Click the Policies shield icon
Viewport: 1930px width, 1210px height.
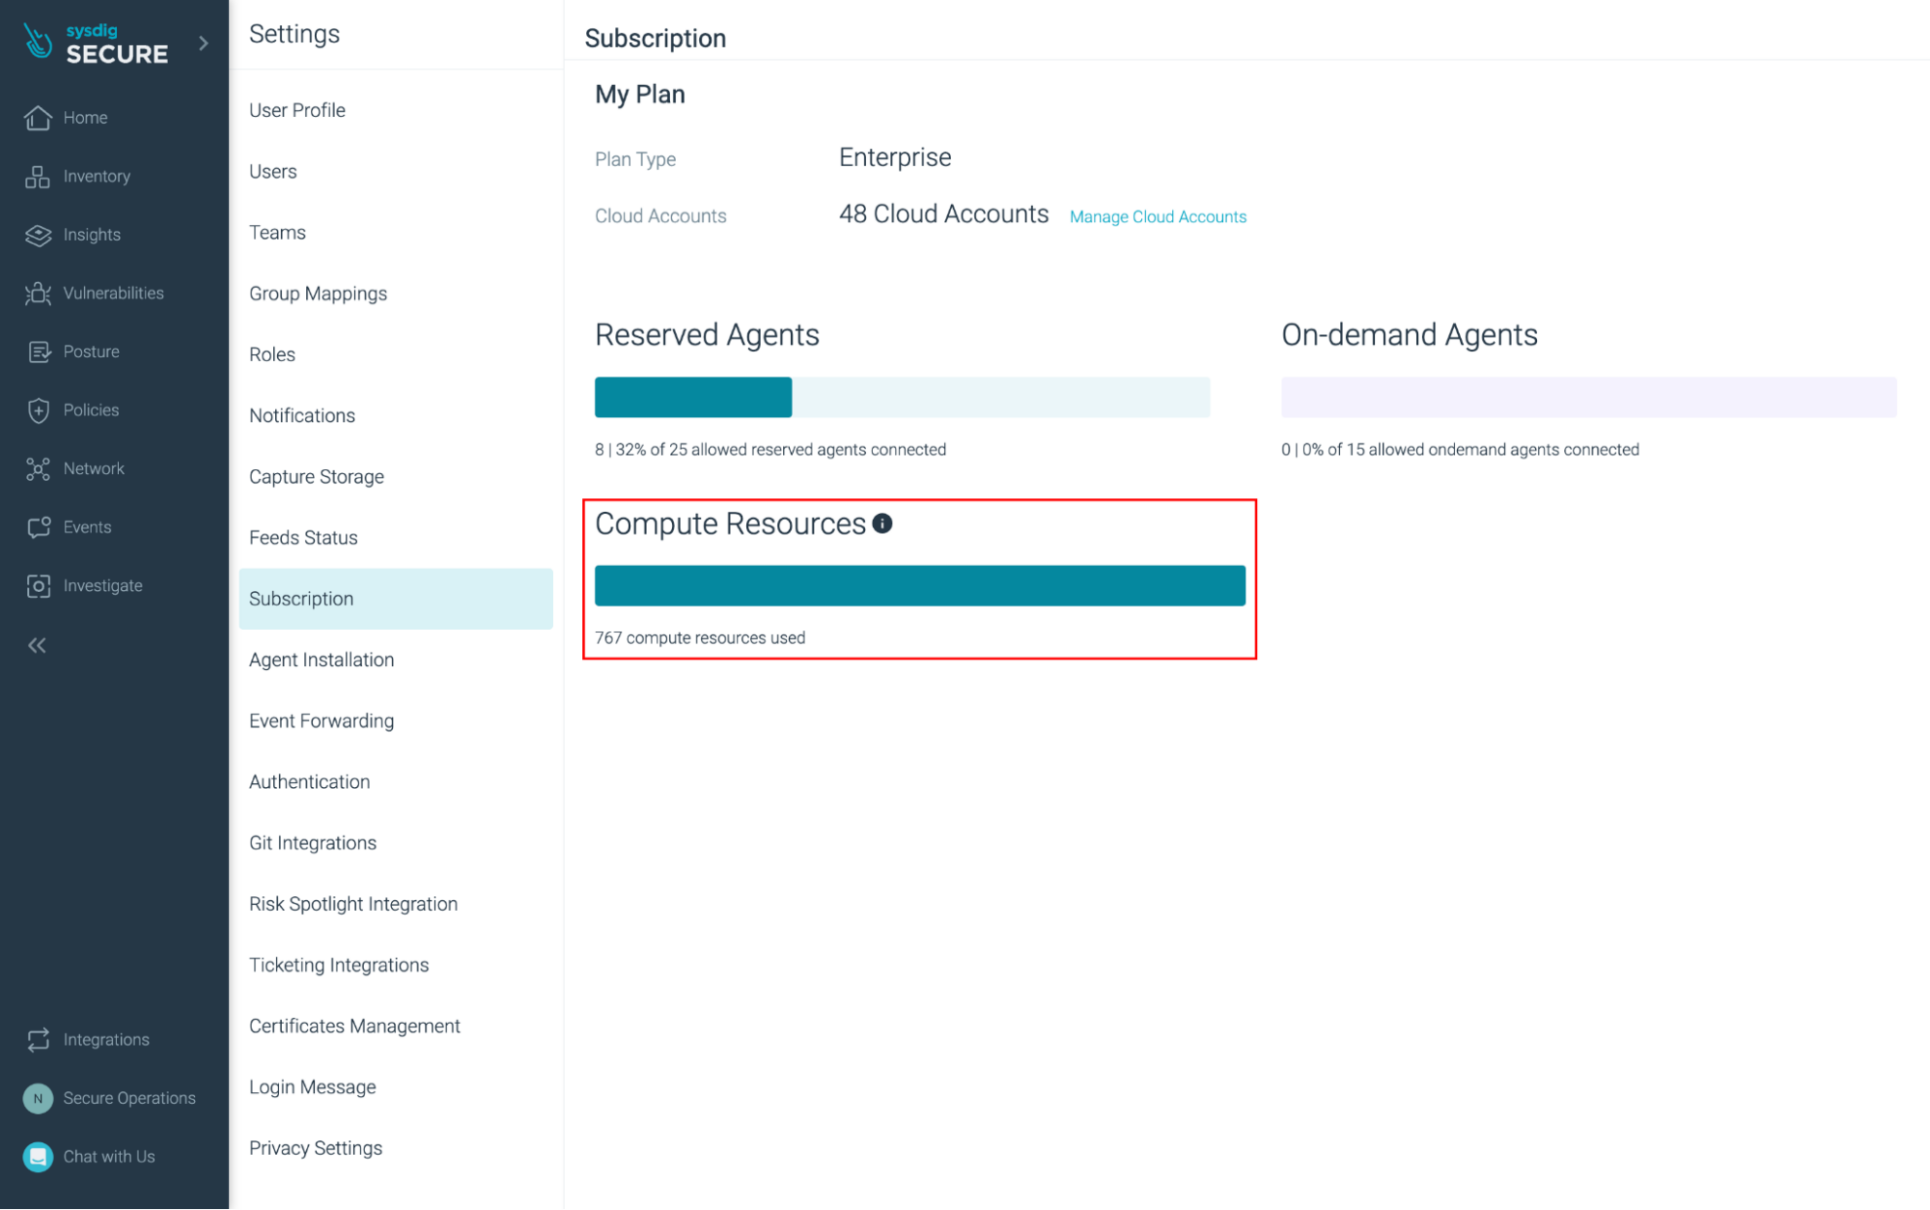(38, 411)
